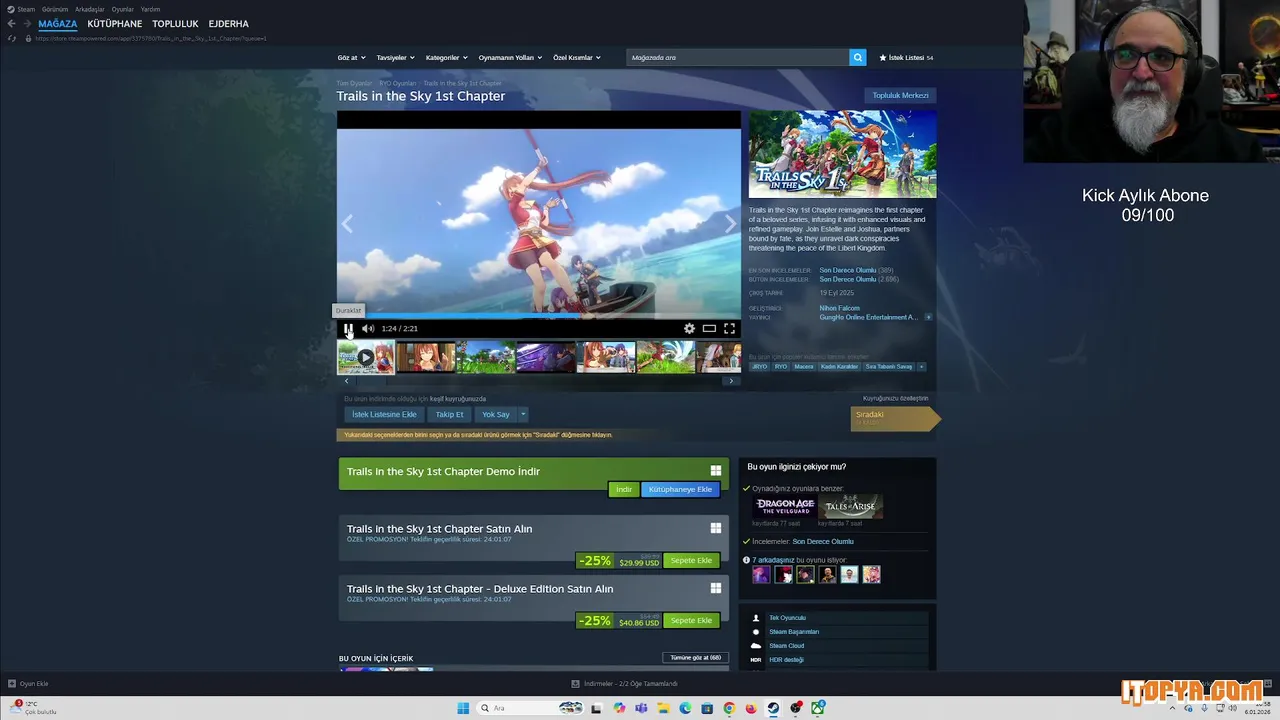Select the third thumbnail showing green field
The height and width of the screenshot is (720, 1280).
[x=485, y=357]
